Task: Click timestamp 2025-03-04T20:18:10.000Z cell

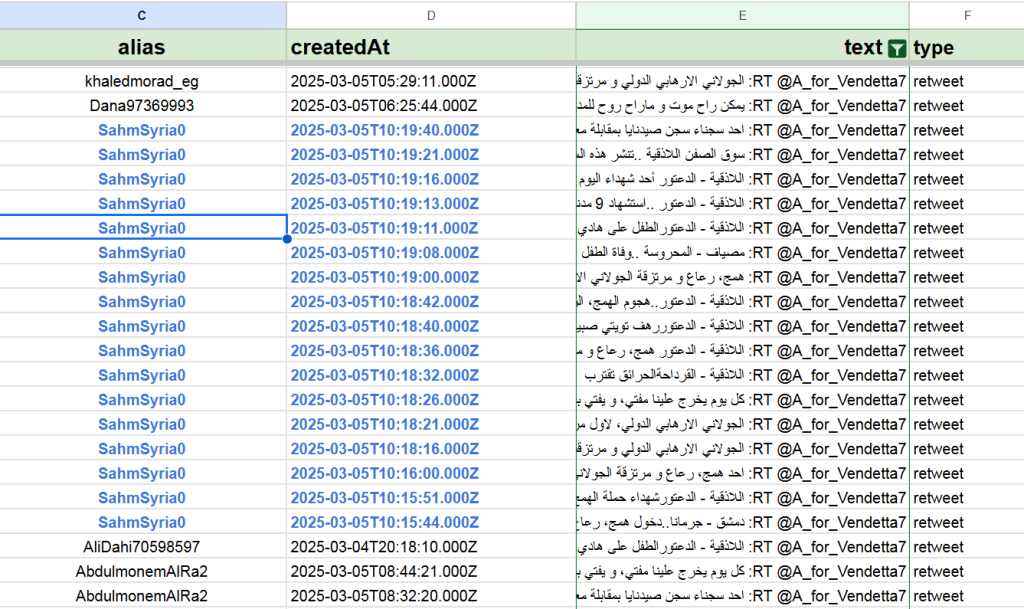Action: pyautogui.click(x=384, y=547)
